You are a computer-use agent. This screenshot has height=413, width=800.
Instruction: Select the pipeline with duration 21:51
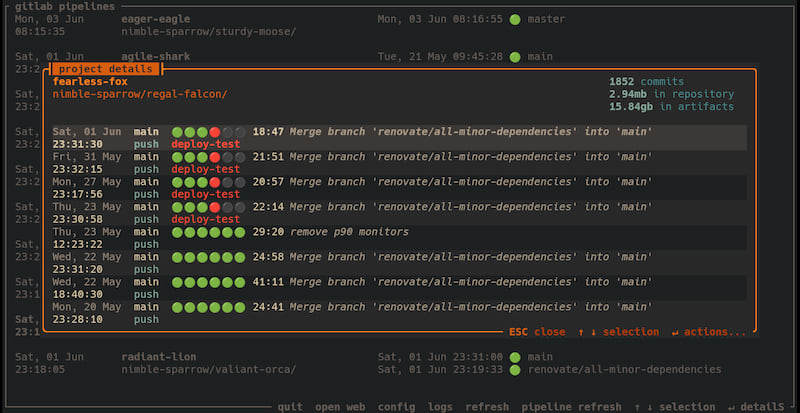click(399, 163)
